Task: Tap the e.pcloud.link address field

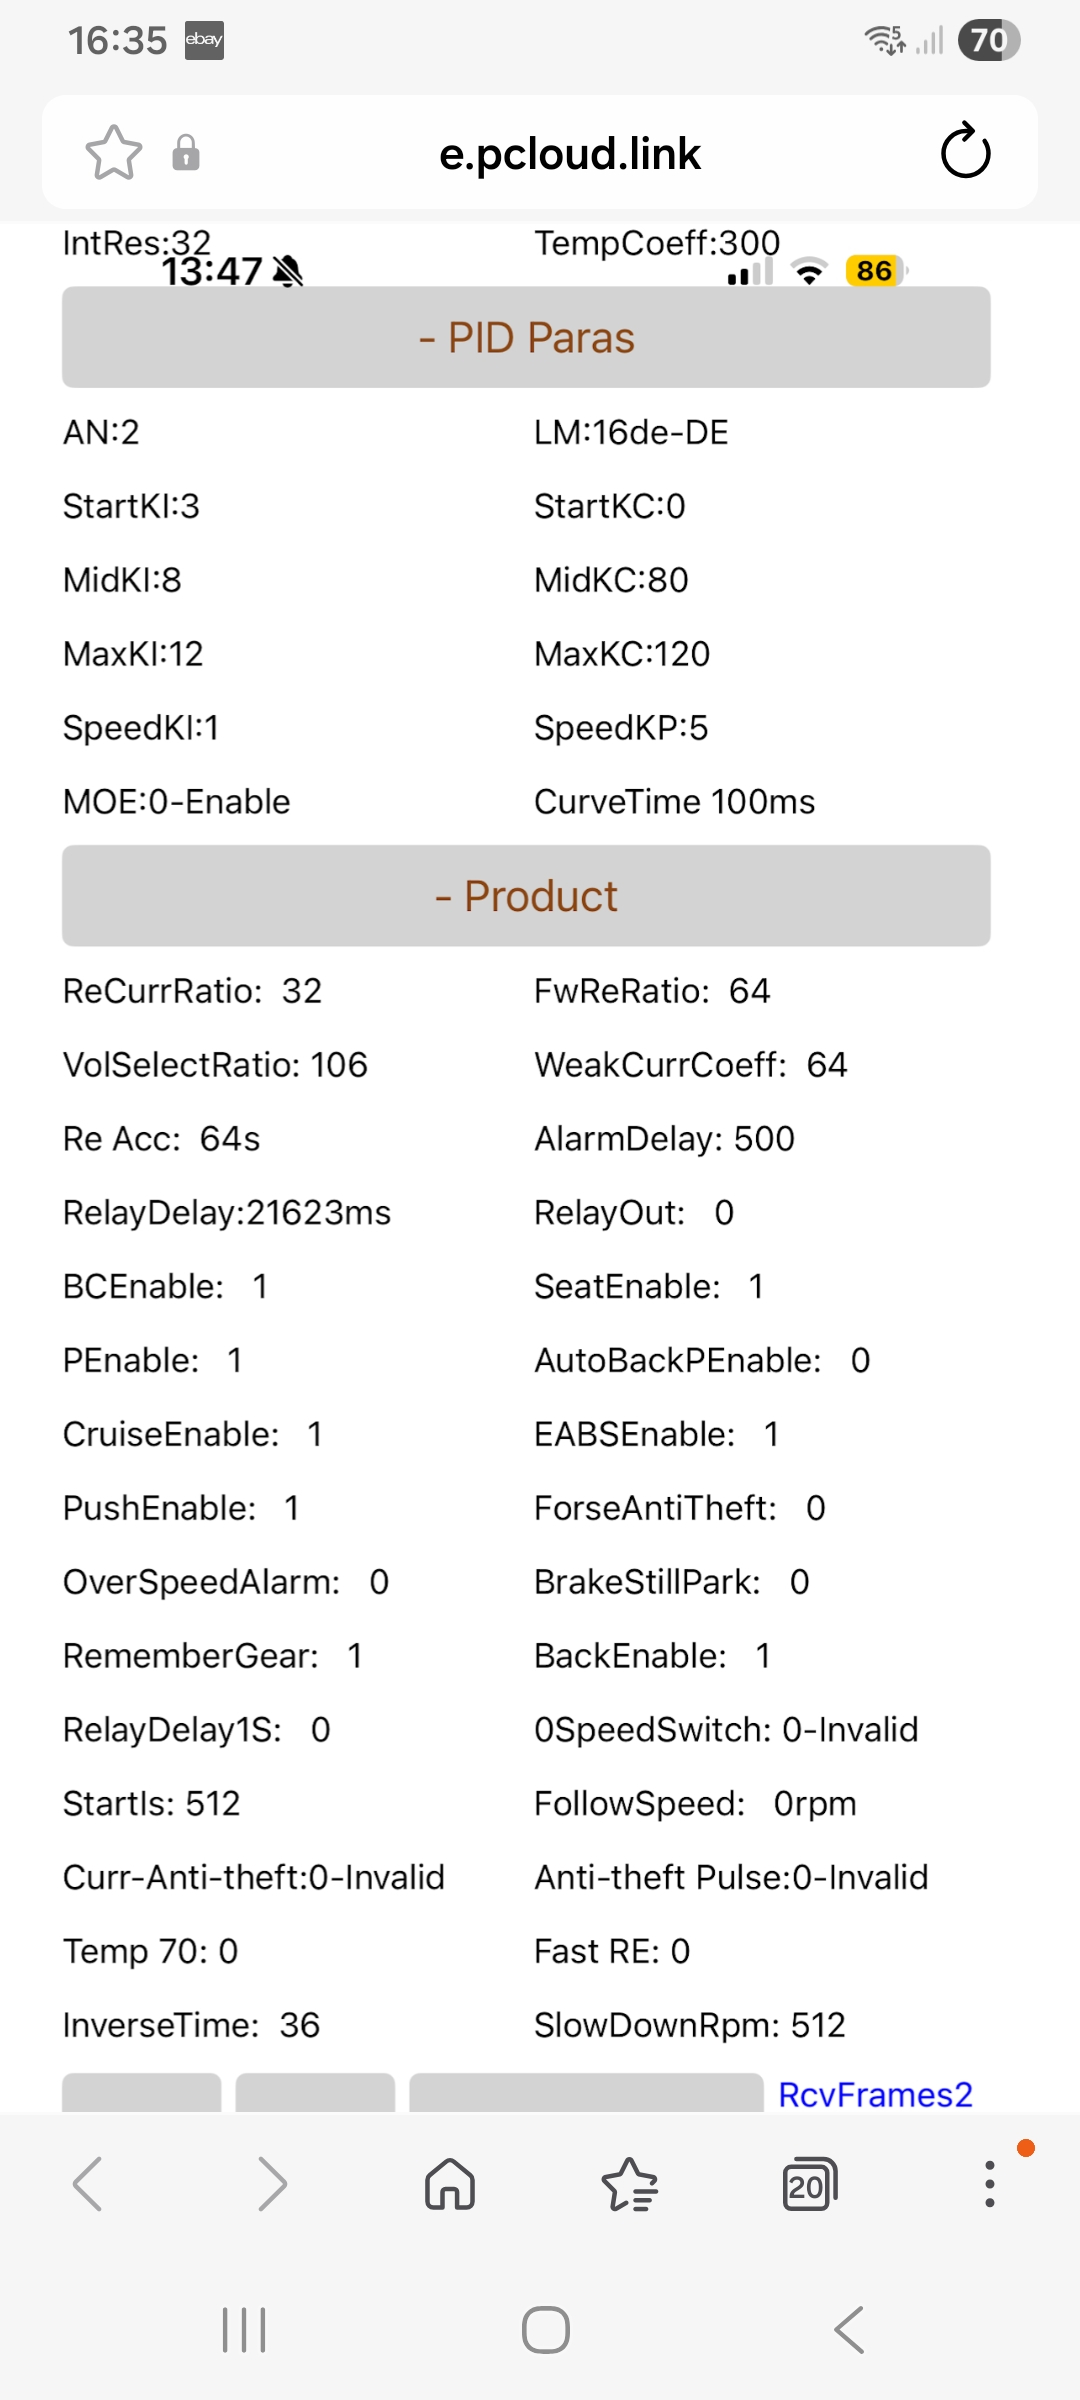Action: [569, 153]
